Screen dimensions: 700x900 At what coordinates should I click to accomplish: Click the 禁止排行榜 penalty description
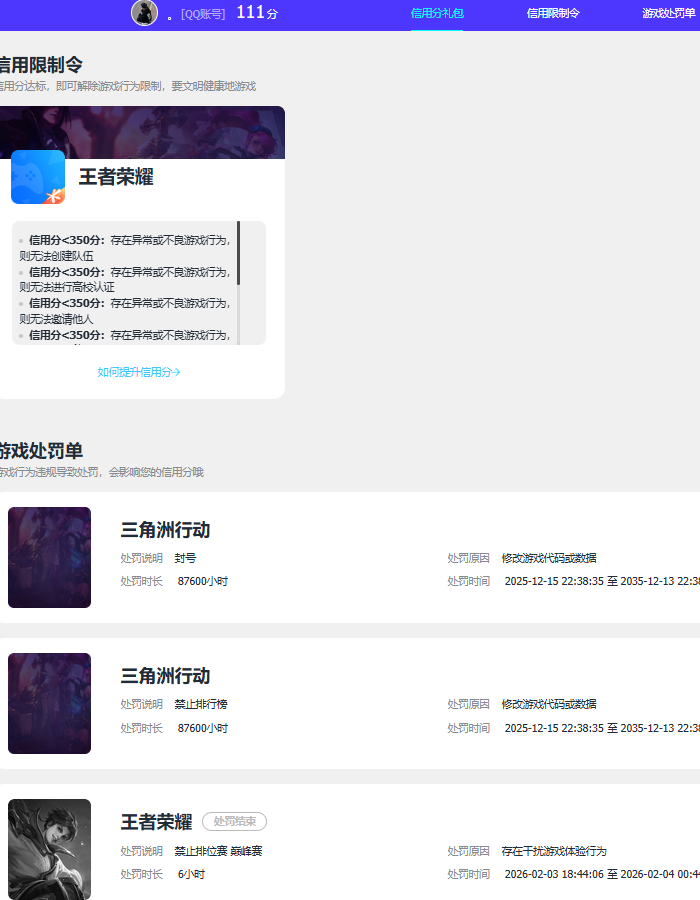tap(201, 704)
